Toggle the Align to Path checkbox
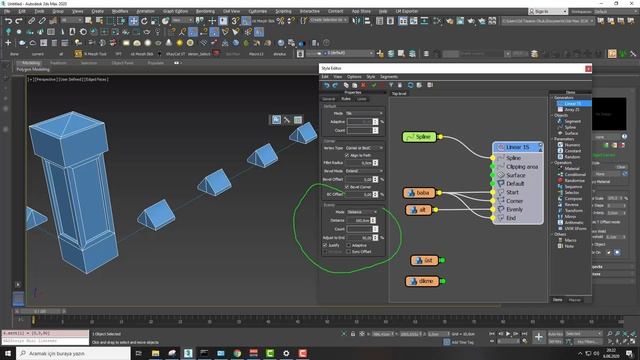Screen dimensions: 640x360 click(347, 156)
